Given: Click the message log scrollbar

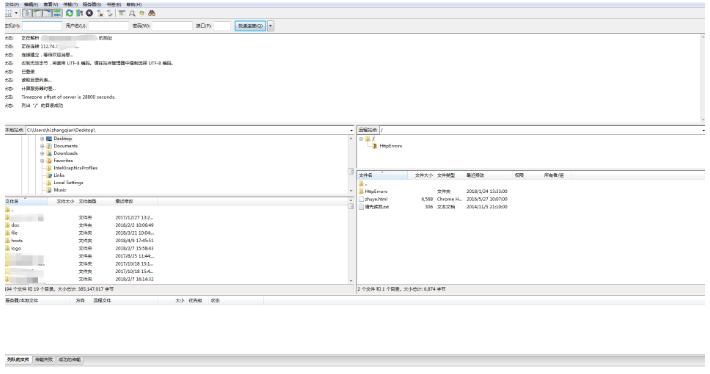Looking at the screenshot, I should [703, 78].
